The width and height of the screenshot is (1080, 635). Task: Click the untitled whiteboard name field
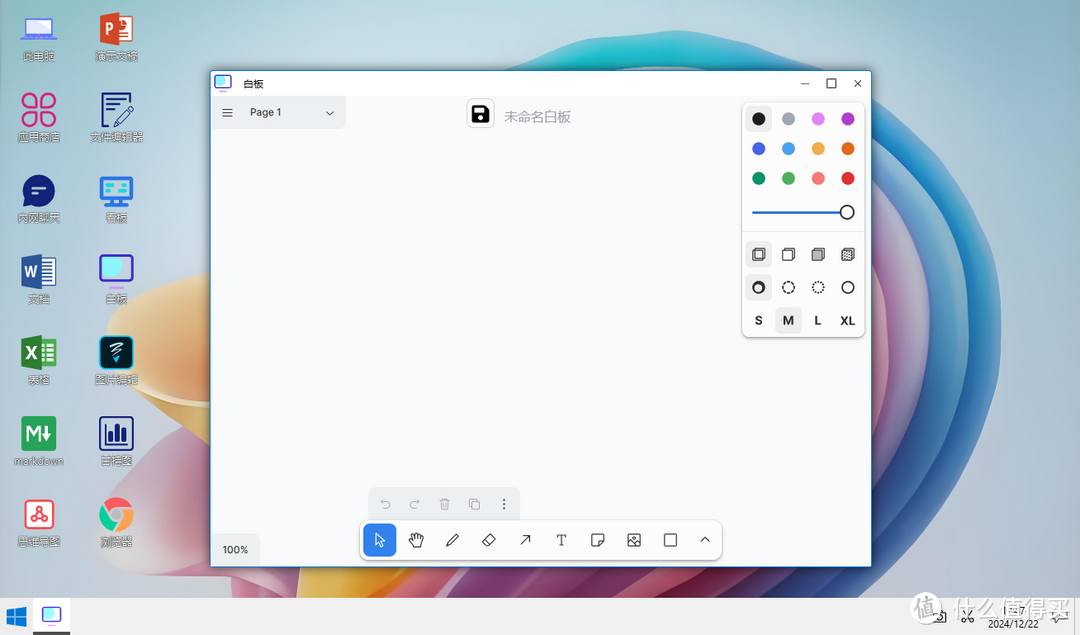[537, 117]
